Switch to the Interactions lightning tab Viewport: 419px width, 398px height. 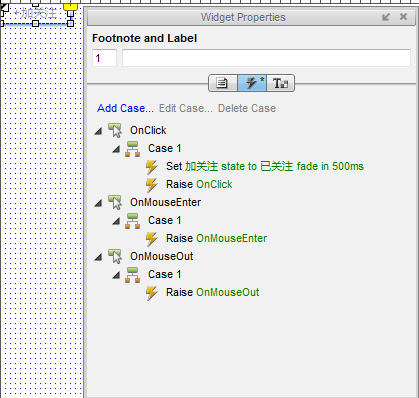click(252, 83)
